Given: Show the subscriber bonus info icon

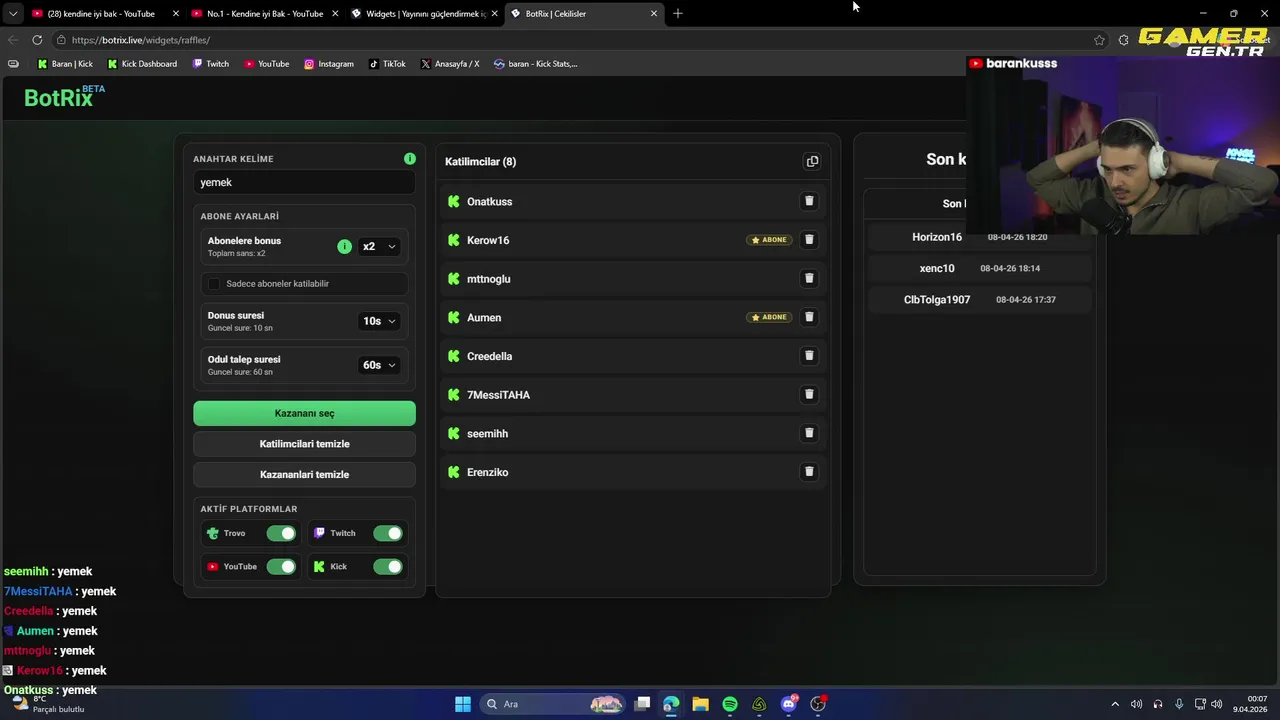Looking at the screenshot, I should point(344,246).
